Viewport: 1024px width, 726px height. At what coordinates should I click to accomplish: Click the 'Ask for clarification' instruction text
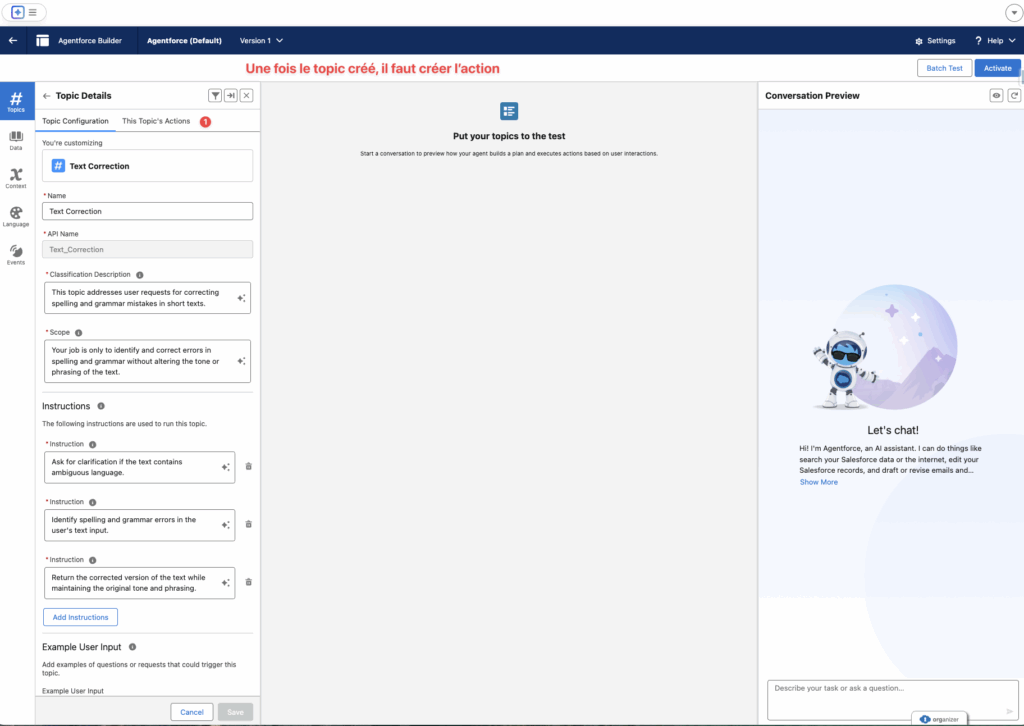coord(140,467)
